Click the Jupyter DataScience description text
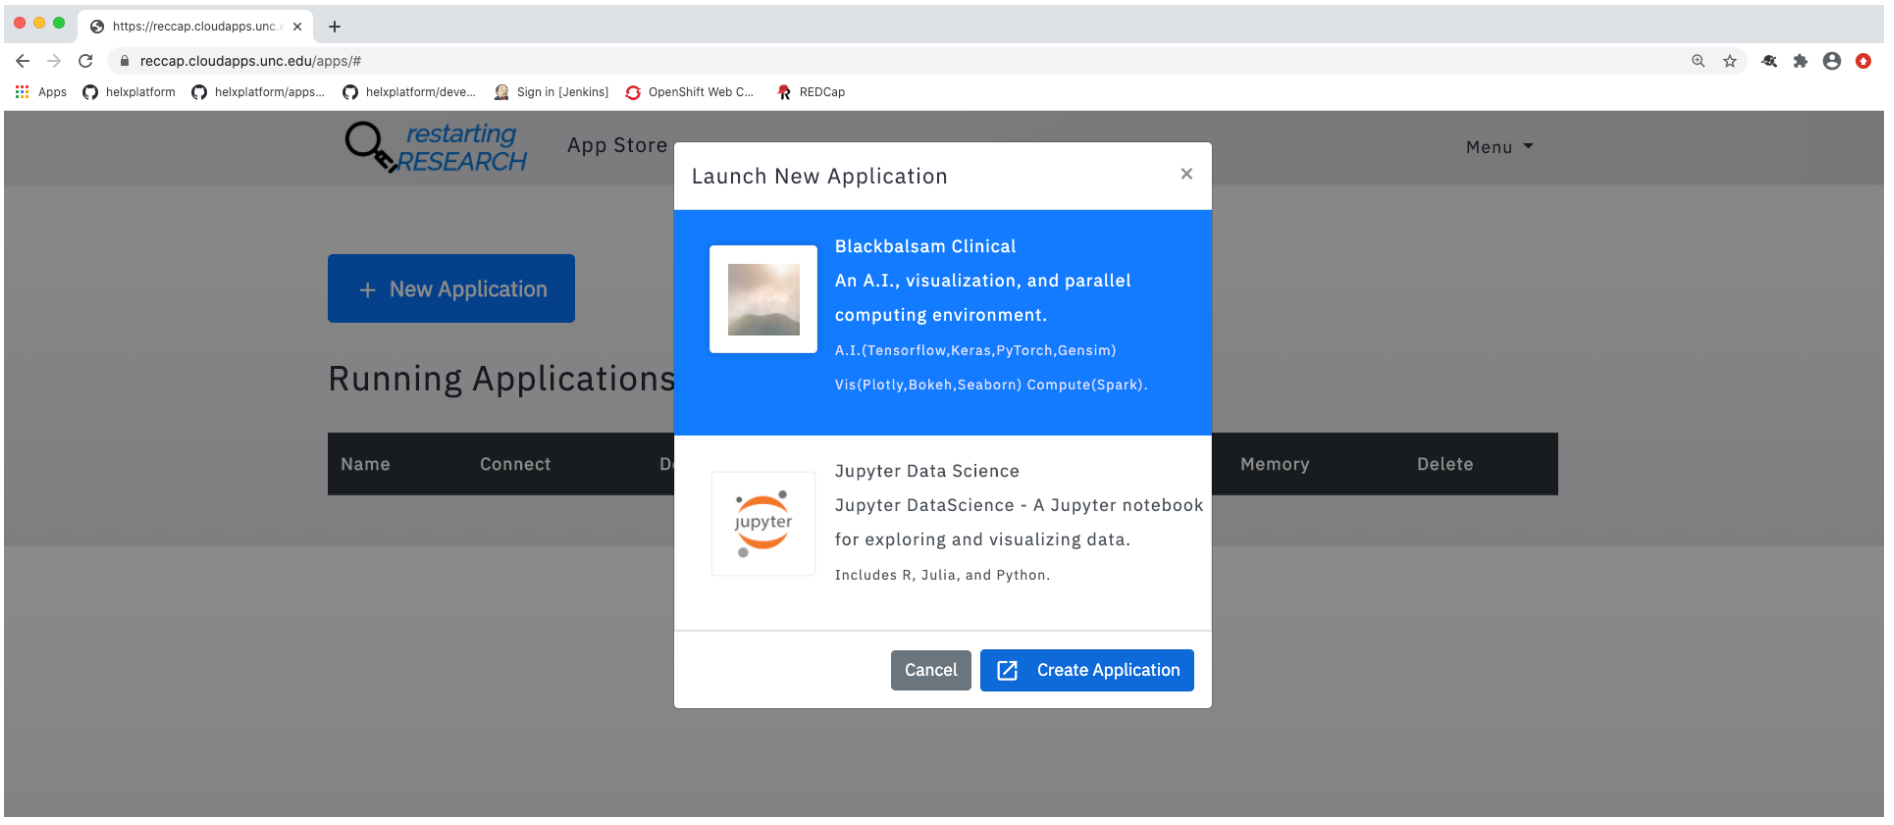The image size is (1894, 825). click(x=1019, y=522)
